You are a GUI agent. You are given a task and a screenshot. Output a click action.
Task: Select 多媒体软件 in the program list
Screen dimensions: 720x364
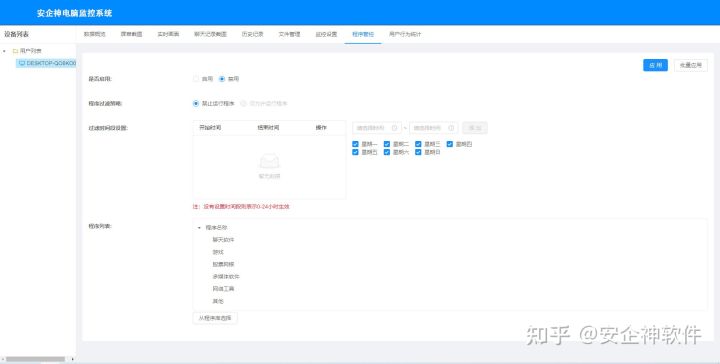[x=226, y=277]
